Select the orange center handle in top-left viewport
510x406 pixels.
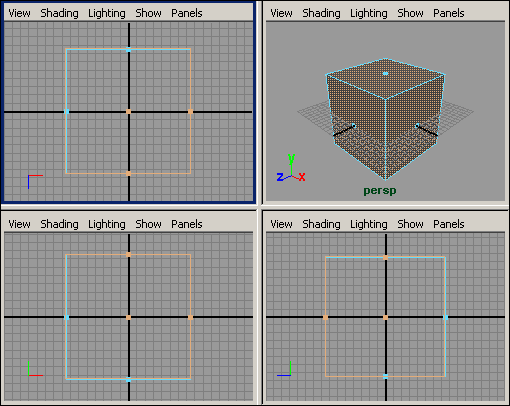pos(128,112)
